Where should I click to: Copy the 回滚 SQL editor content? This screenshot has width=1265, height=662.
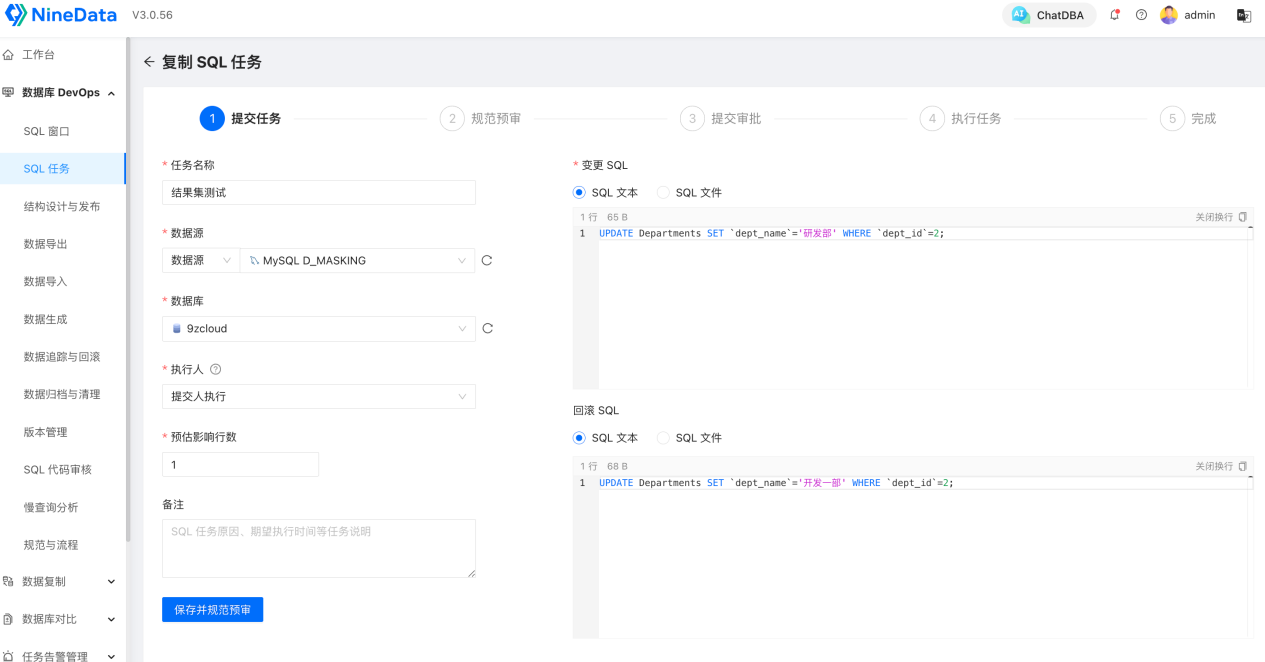[x=1243, y=466]
